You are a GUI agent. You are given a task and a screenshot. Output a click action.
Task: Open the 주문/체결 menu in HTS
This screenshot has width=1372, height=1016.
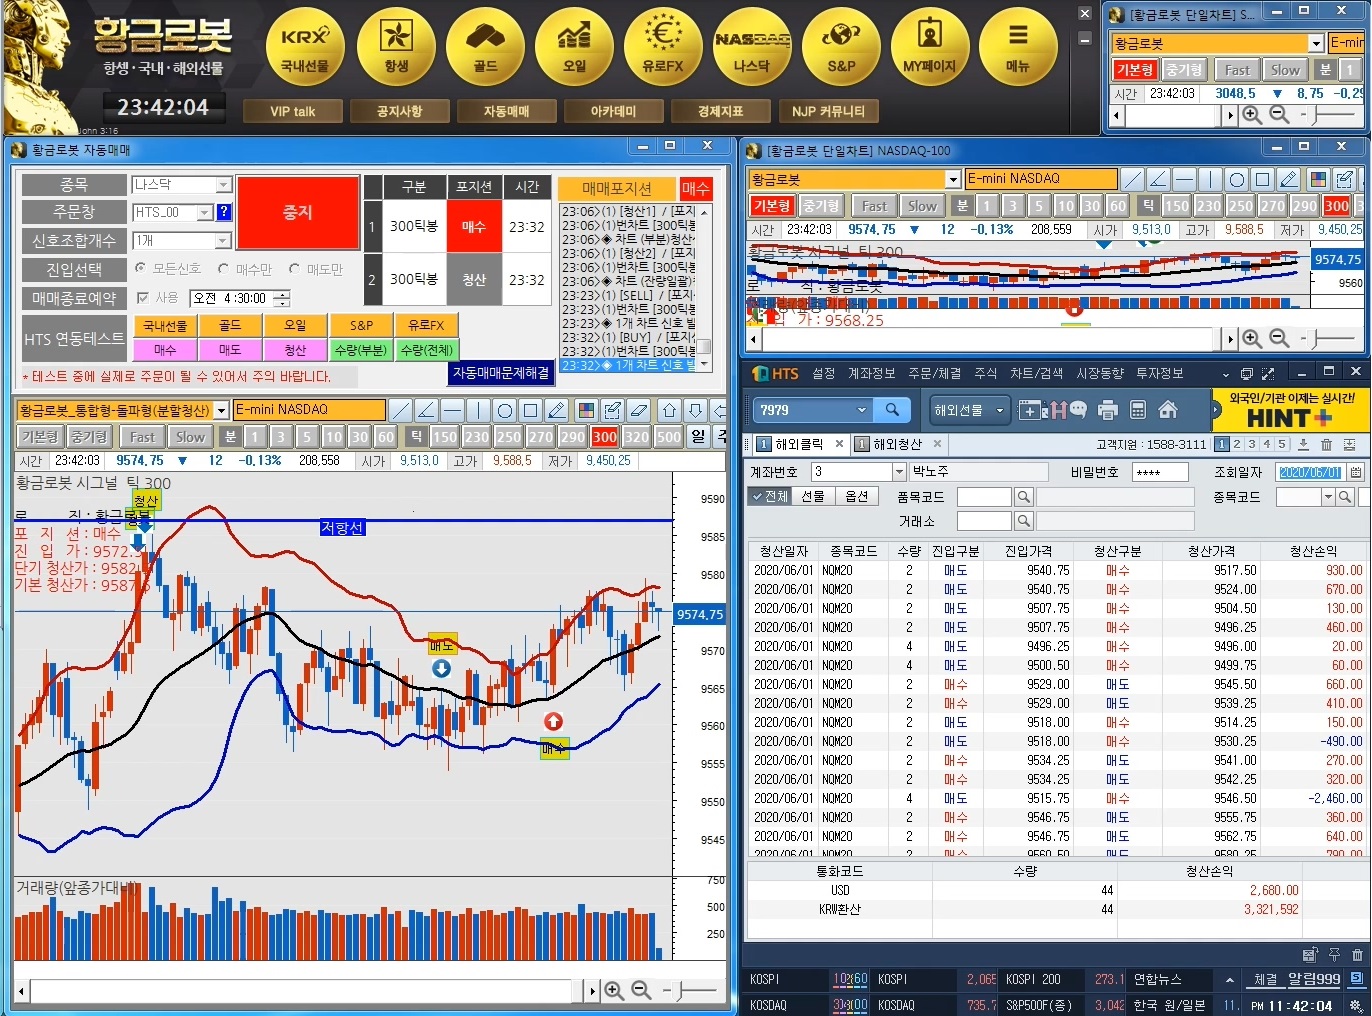tap(935, 373)
